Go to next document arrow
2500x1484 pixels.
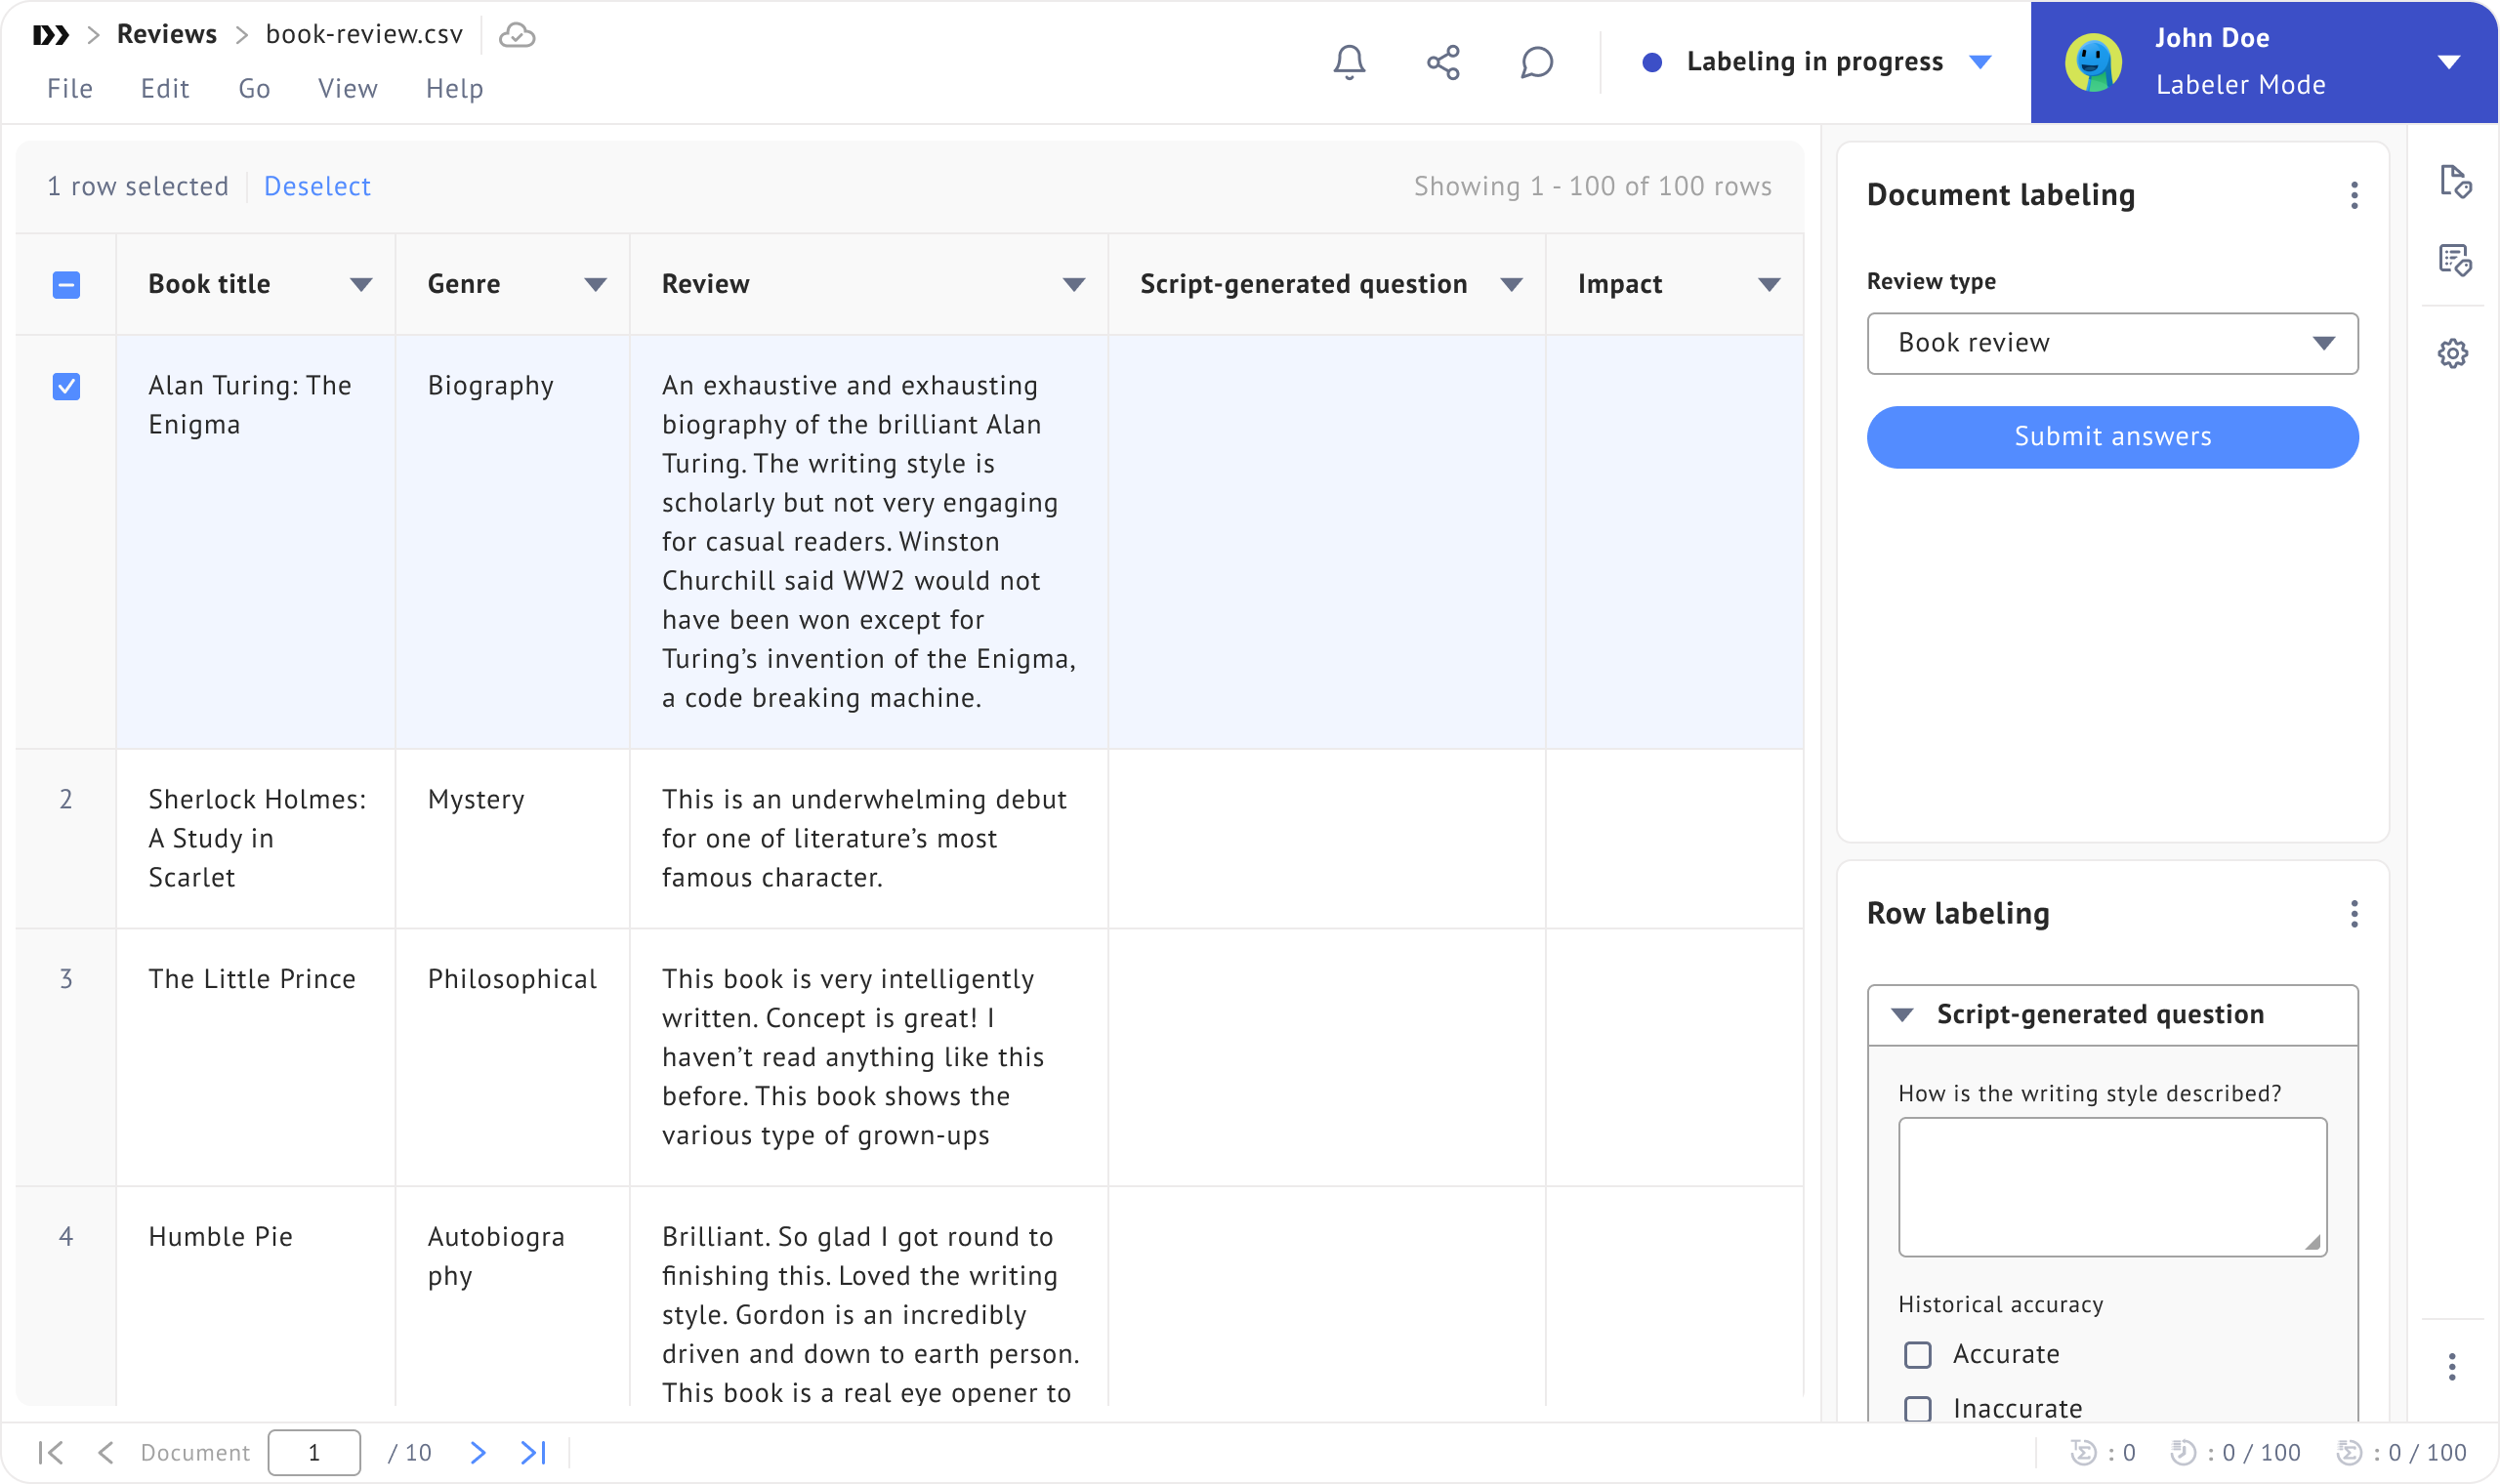[x=478, y=1452]
